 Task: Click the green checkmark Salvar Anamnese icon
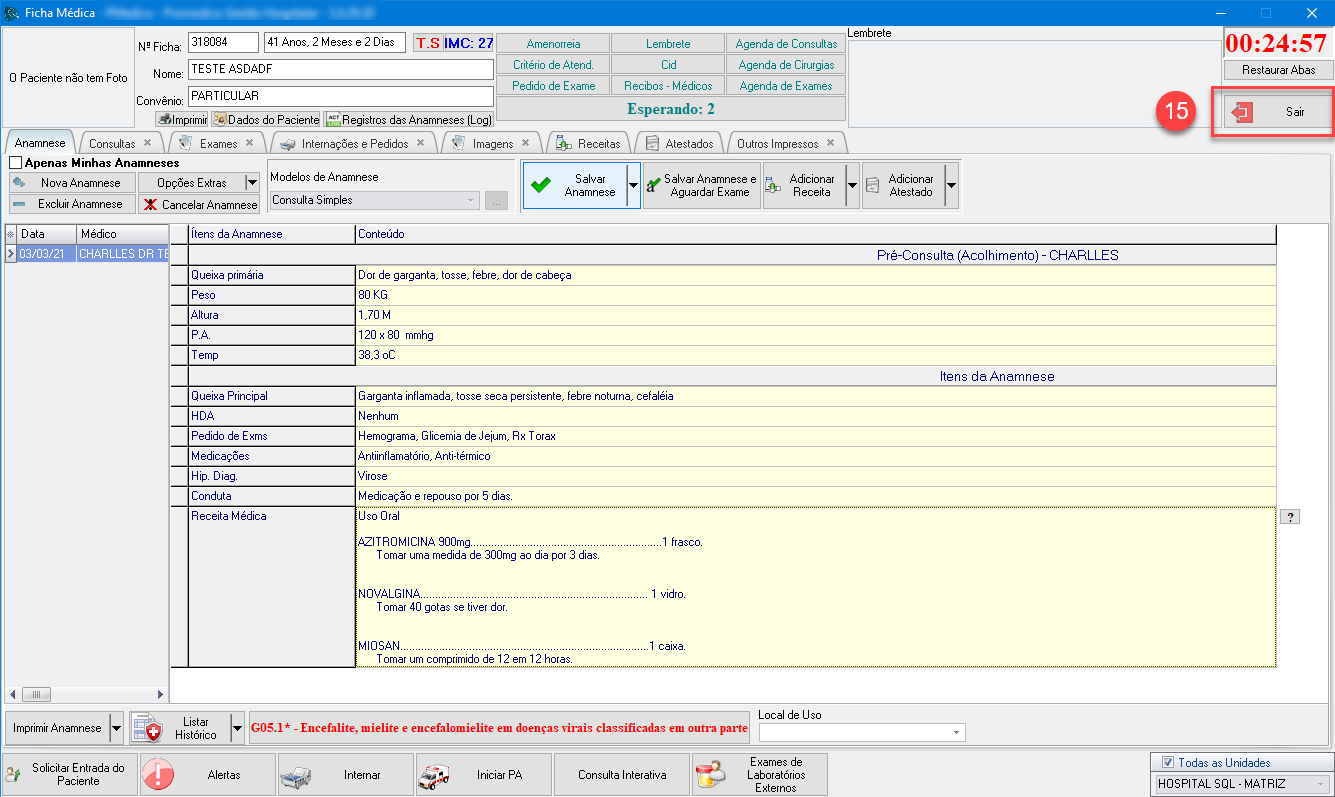541,185
